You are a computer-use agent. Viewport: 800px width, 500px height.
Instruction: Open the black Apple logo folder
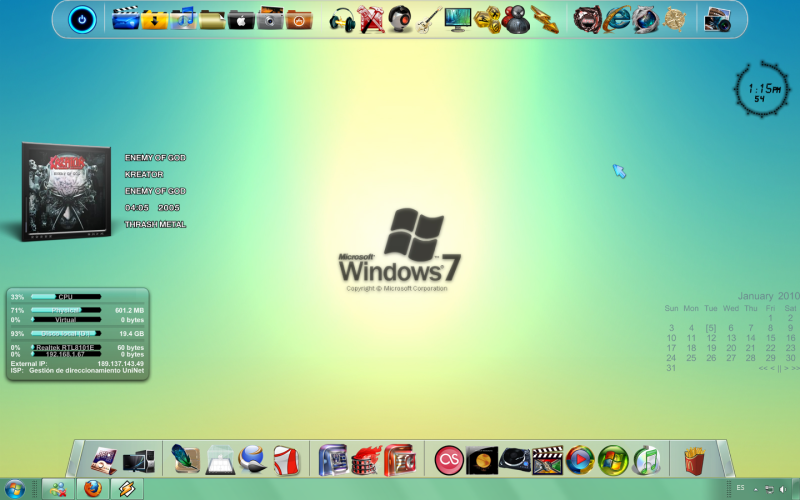pos(241,19)
